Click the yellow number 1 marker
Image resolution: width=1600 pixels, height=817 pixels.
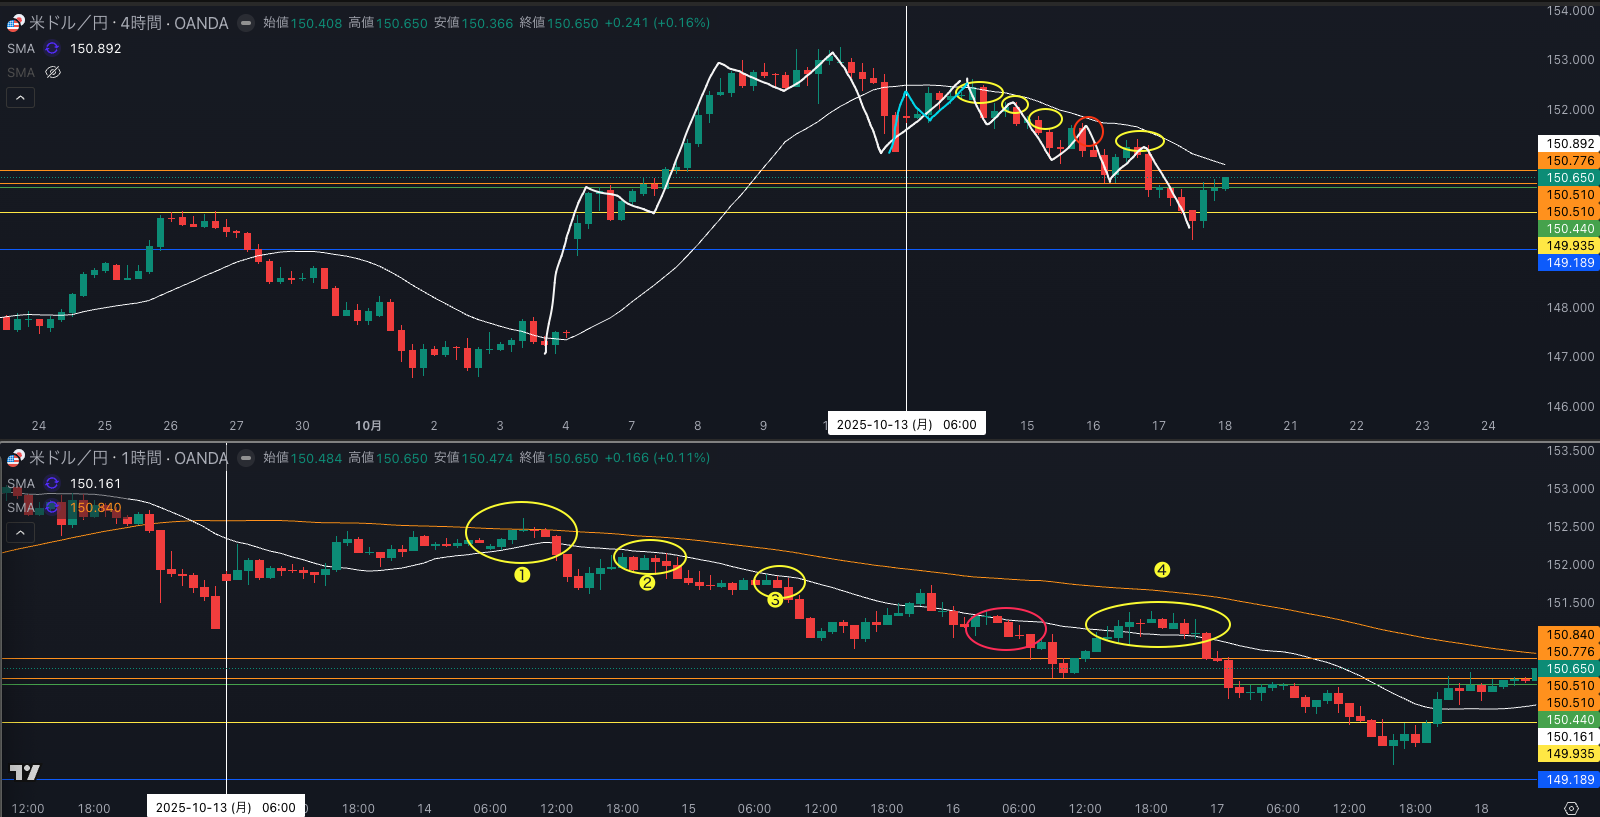522,575
